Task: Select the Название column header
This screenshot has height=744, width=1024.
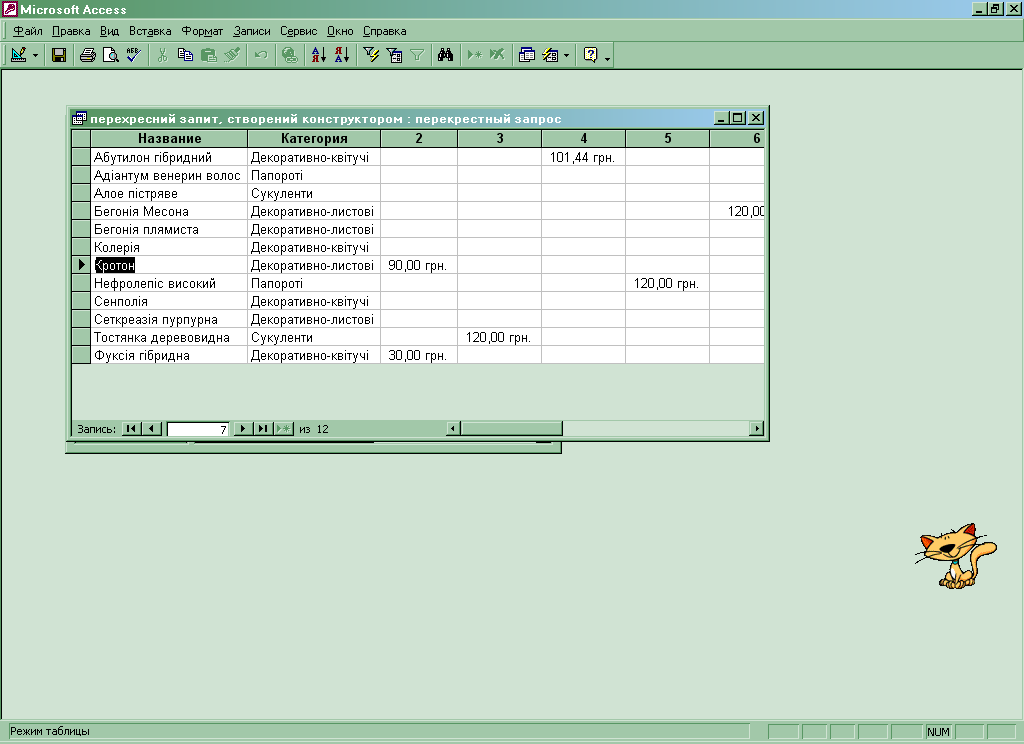Action: [x=169, y=138]
